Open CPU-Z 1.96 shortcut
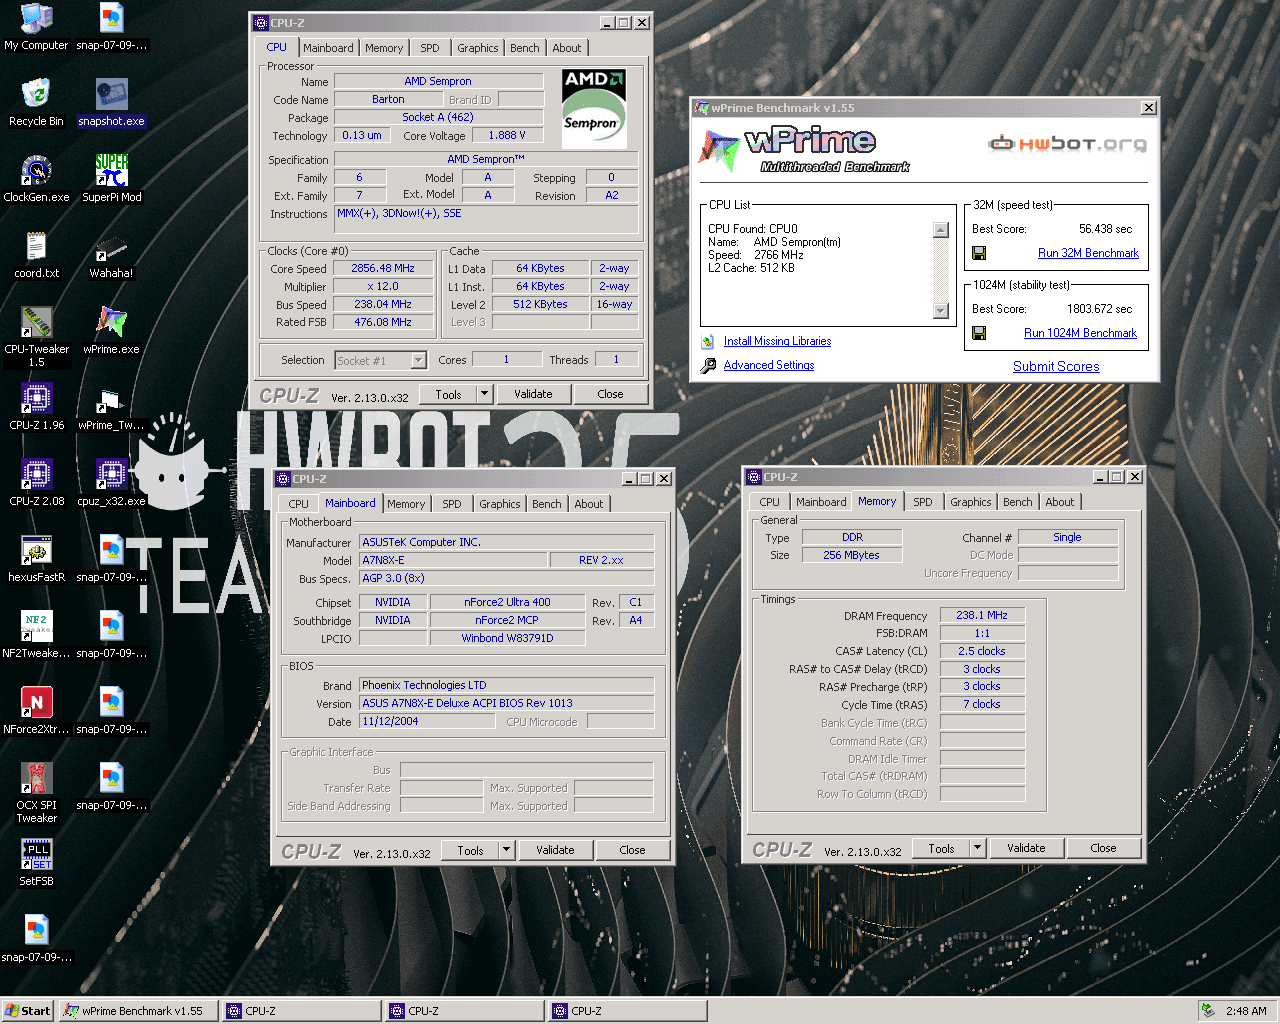Image resolution: width=1280 pixels, height=1024 pixels. click(36, 406)
